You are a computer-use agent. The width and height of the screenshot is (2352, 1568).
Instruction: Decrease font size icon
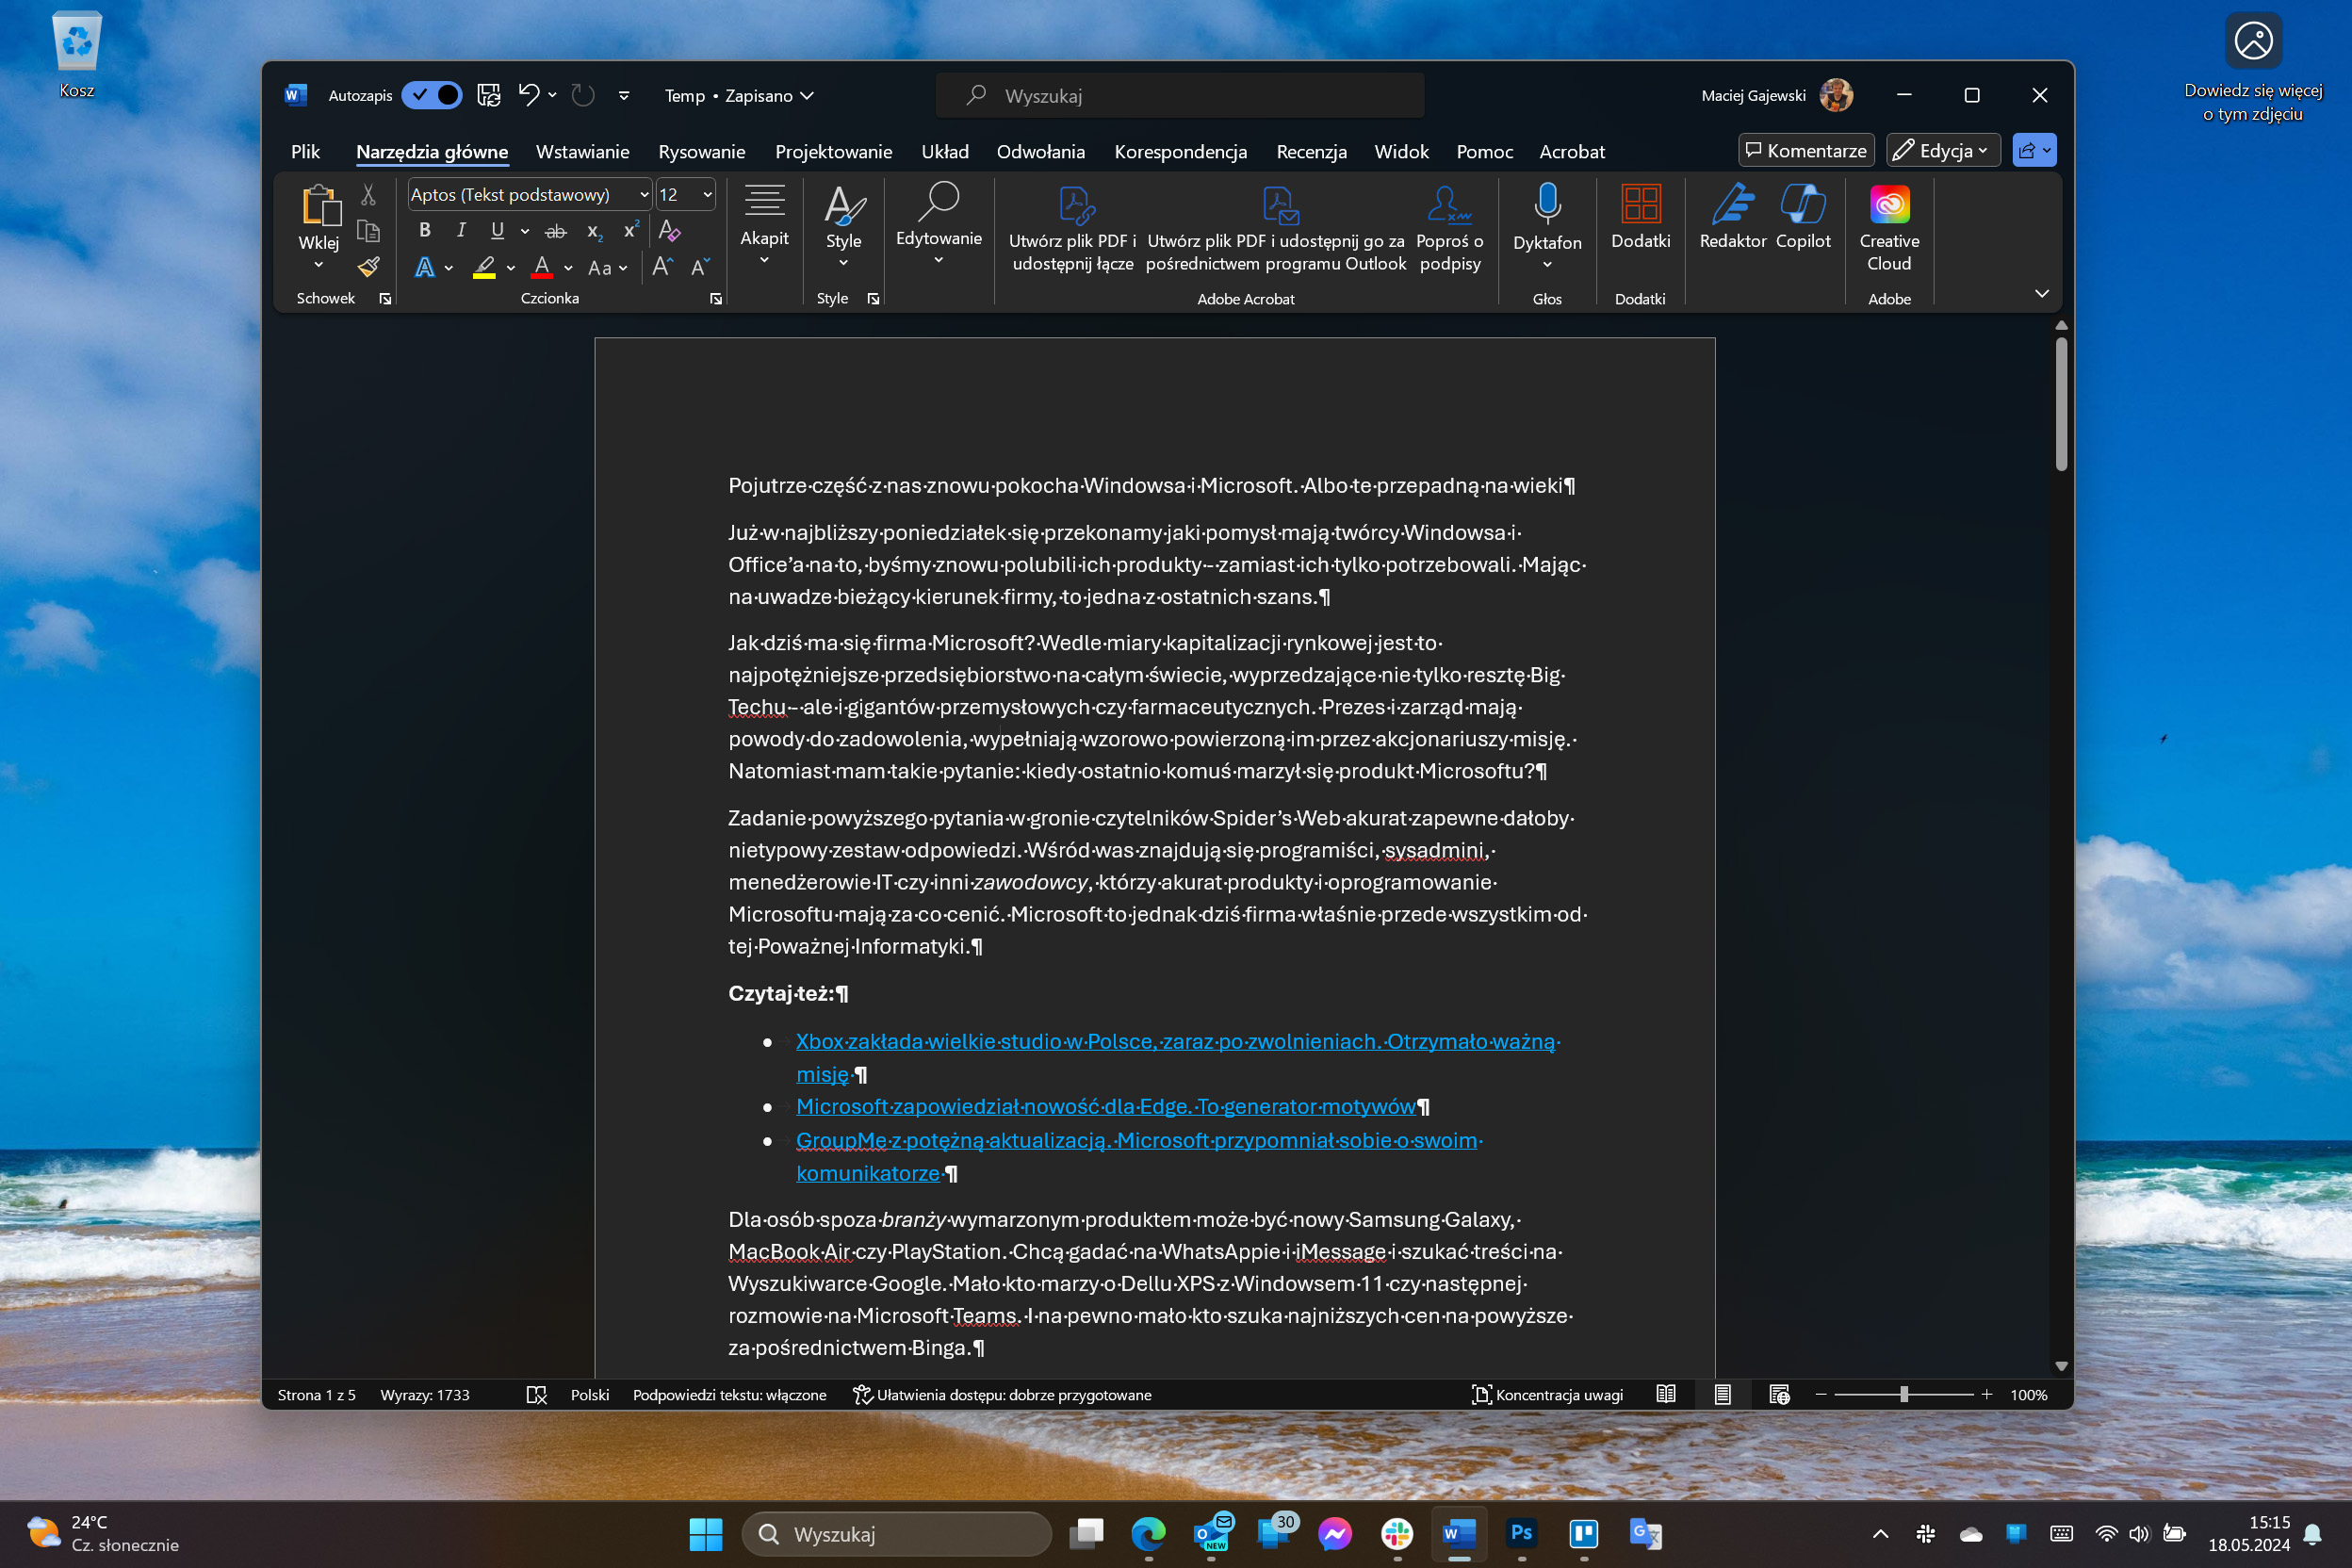click(700, 267)
